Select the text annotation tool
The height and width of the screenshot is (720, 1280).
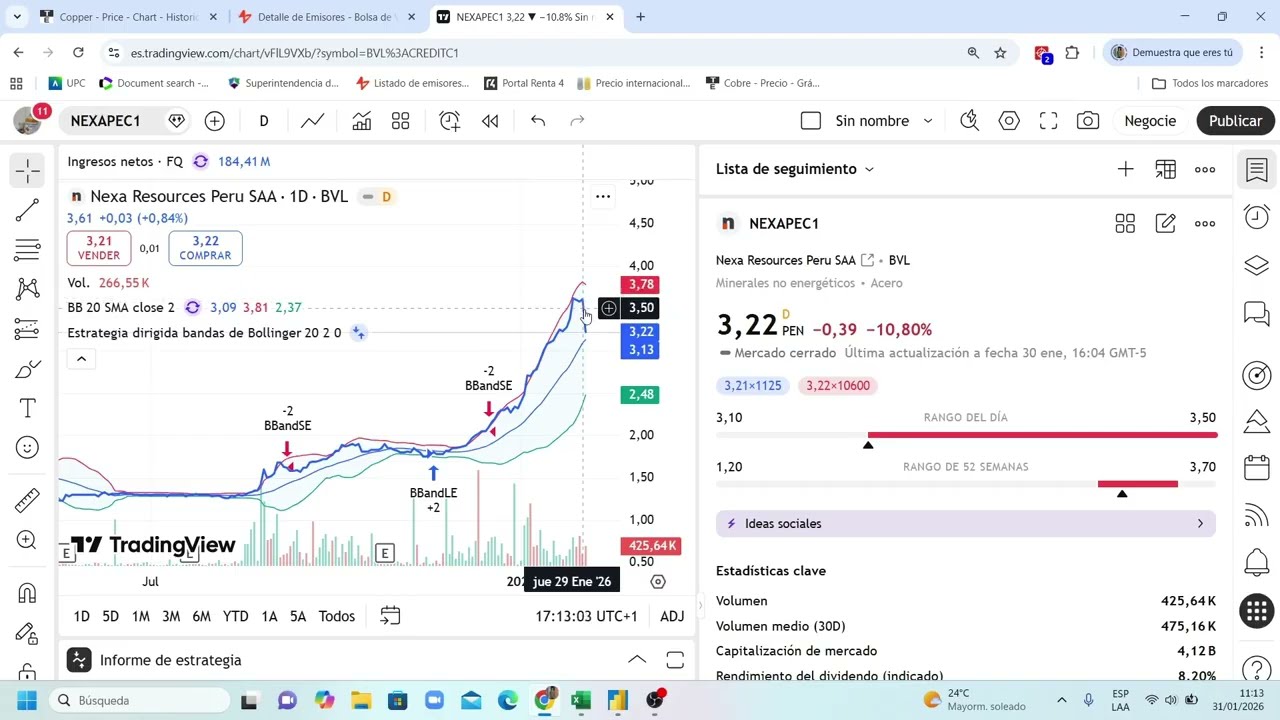(27, 408)
